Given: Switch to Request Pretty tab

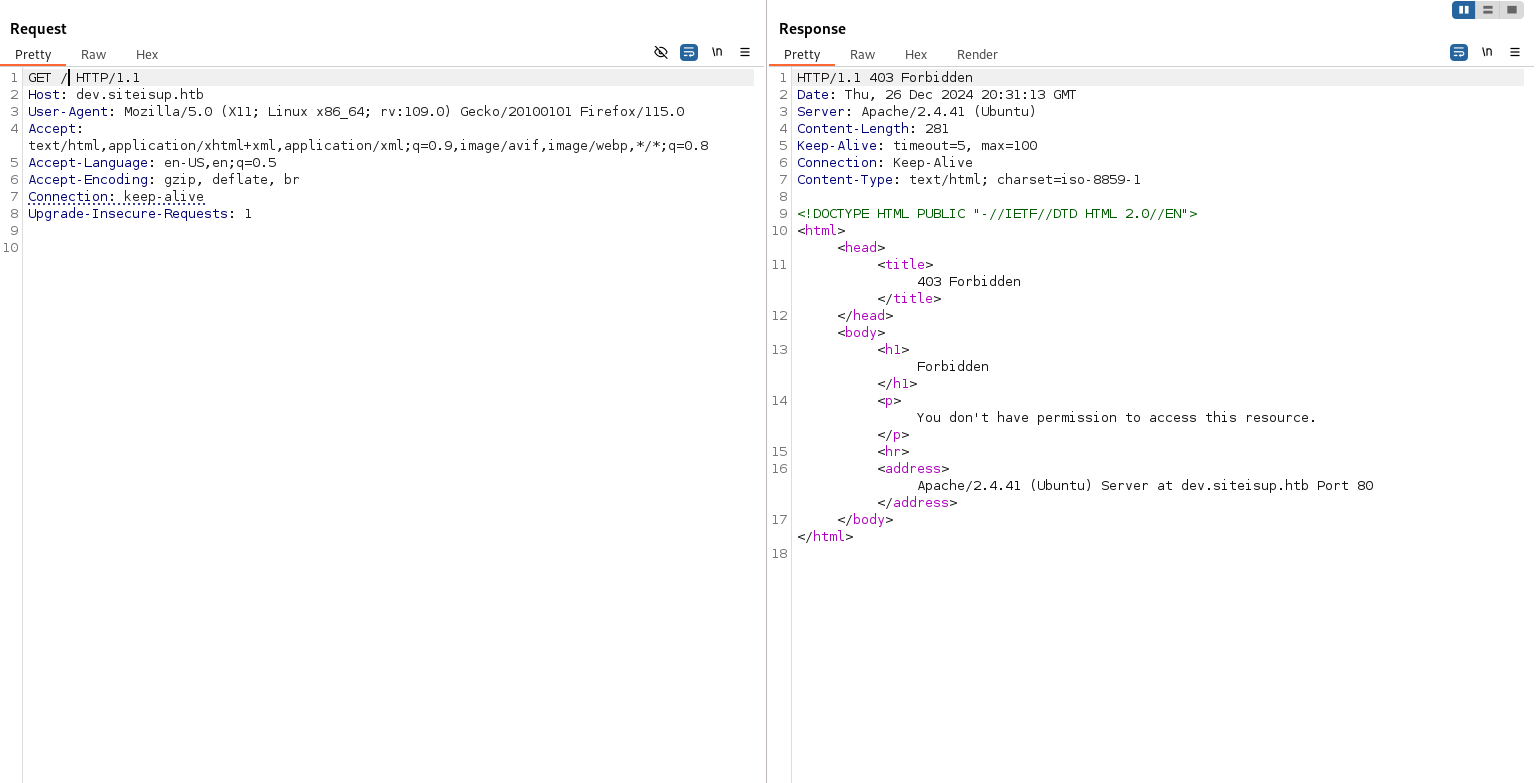Looking at the screenshot, I should pos(33,54).
